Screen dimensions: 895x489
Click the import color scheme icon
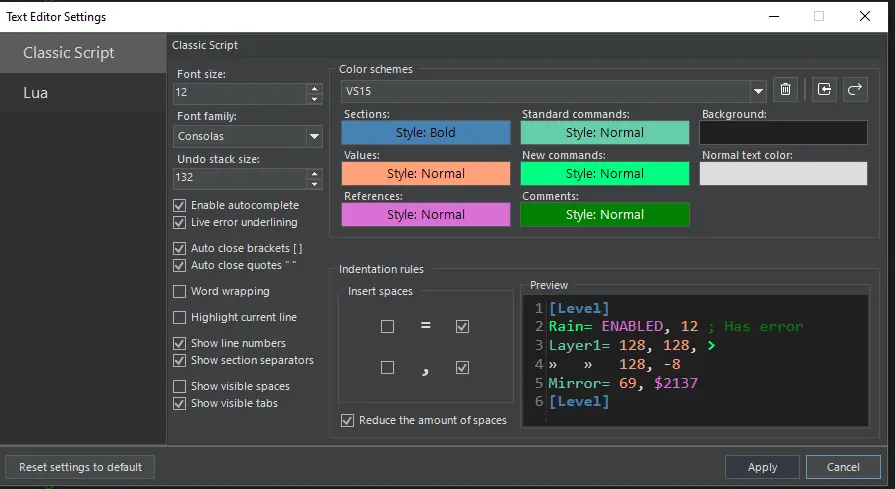click(824, 91)
